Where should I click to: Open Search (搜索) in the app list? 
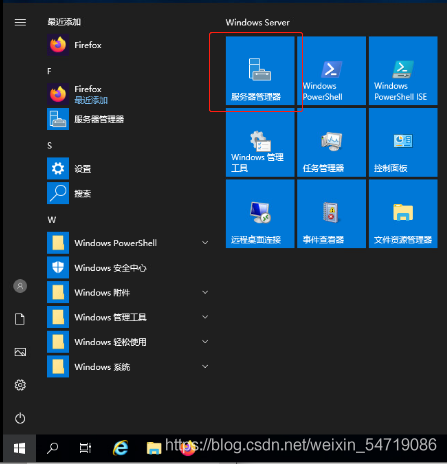click(128, 193)
